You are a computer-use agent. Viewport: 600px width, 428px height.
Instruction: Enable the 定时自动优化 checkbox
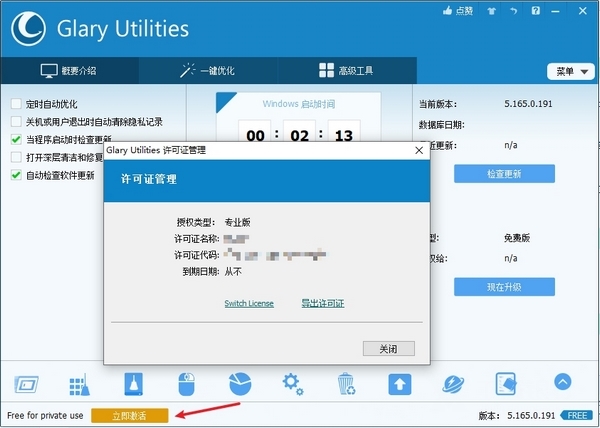(x=16, y=104)
